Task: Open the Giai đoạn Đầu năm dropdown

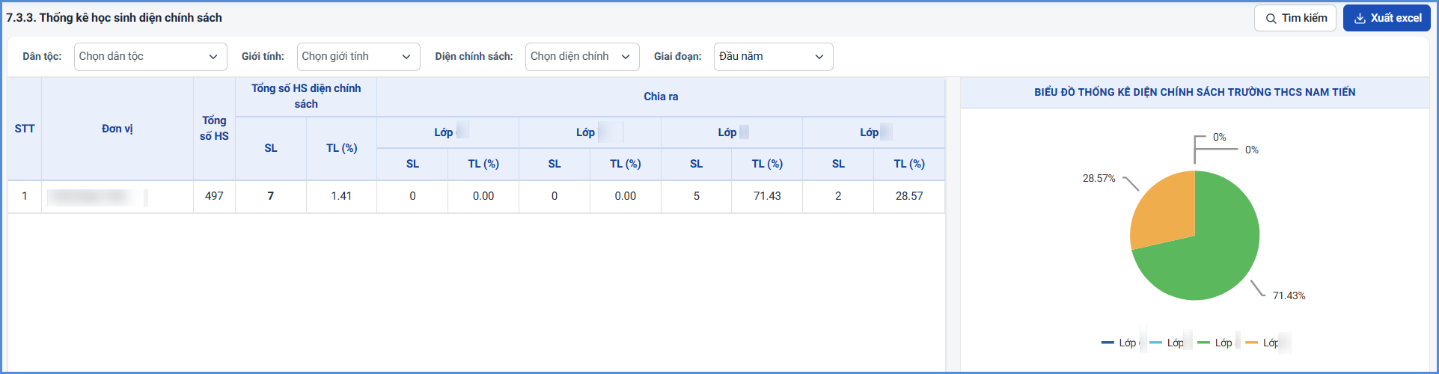Action: click(x=774, y=57)
